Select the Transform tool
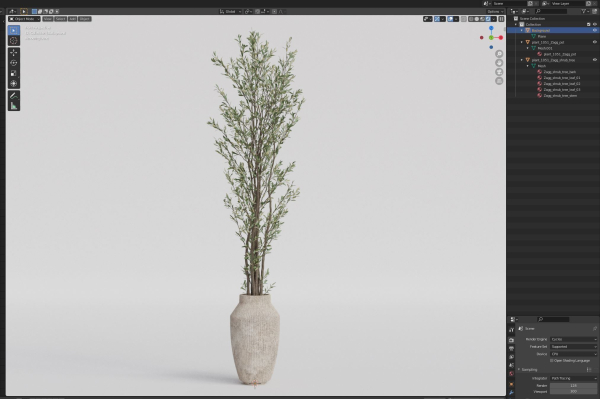This screenshot has height=399, width=600. [x=14, y=83]
